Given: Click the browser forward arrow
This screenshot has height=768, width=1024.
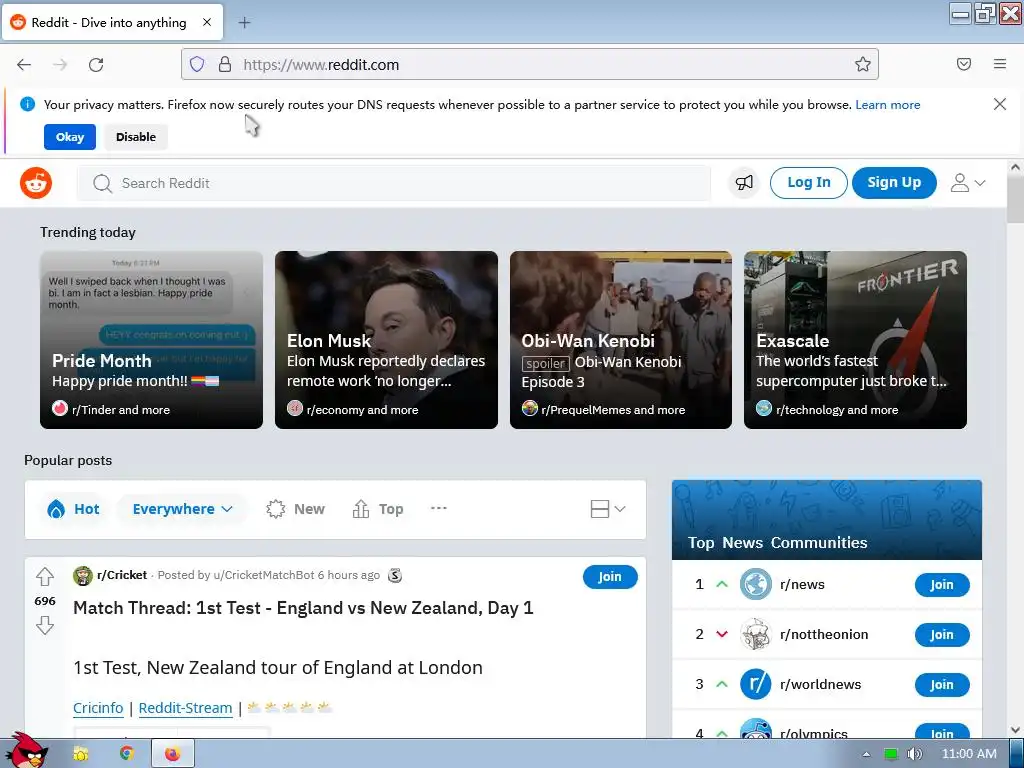Looking at the screenshot, I should [60, 65].
